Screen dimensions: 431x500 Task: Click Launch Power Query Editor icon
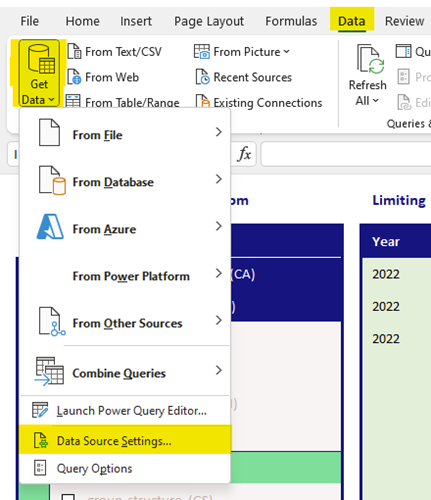[x=40, y=410]
